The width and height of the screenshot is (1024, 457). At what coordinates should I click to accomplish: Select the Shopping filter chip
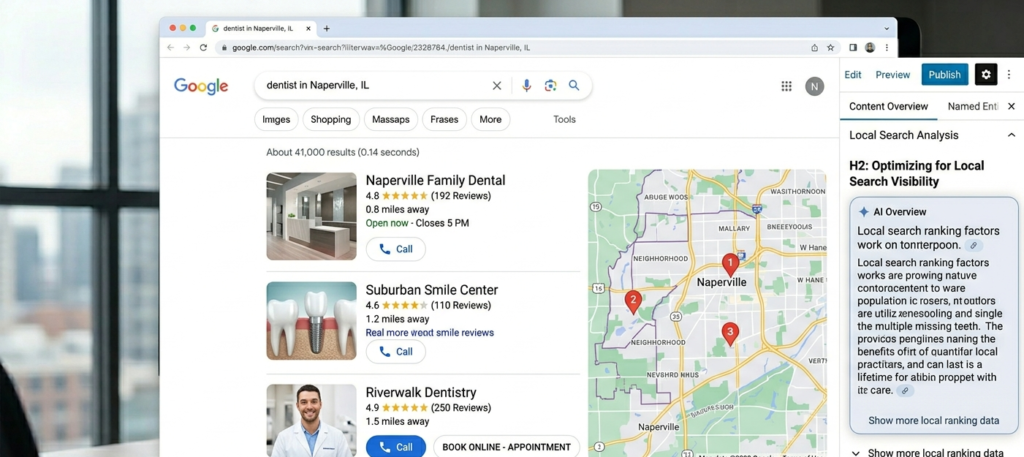331,119
